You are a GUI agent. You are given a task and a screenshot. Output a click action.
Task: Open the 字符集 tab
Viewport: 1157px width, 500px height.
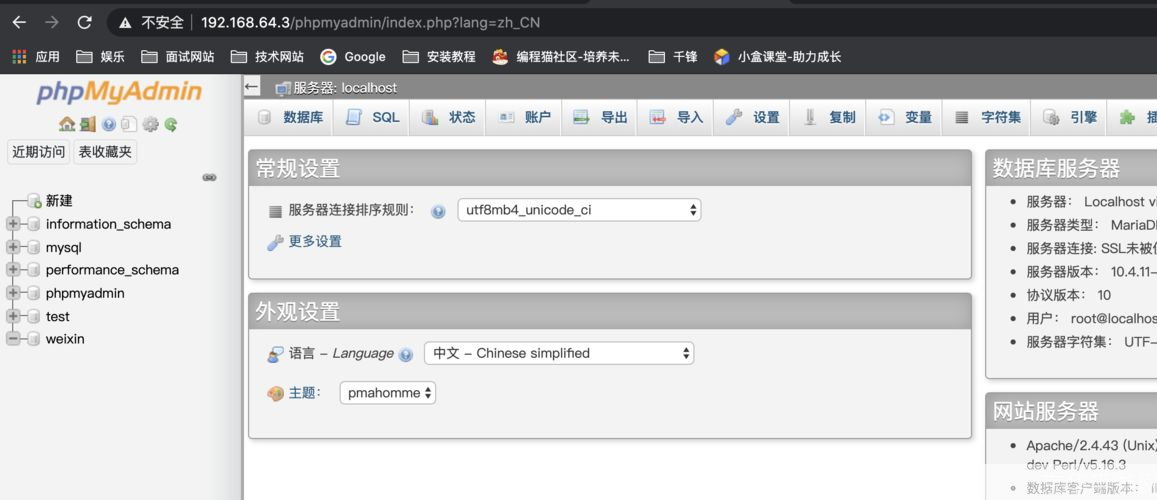click(987, 117)
